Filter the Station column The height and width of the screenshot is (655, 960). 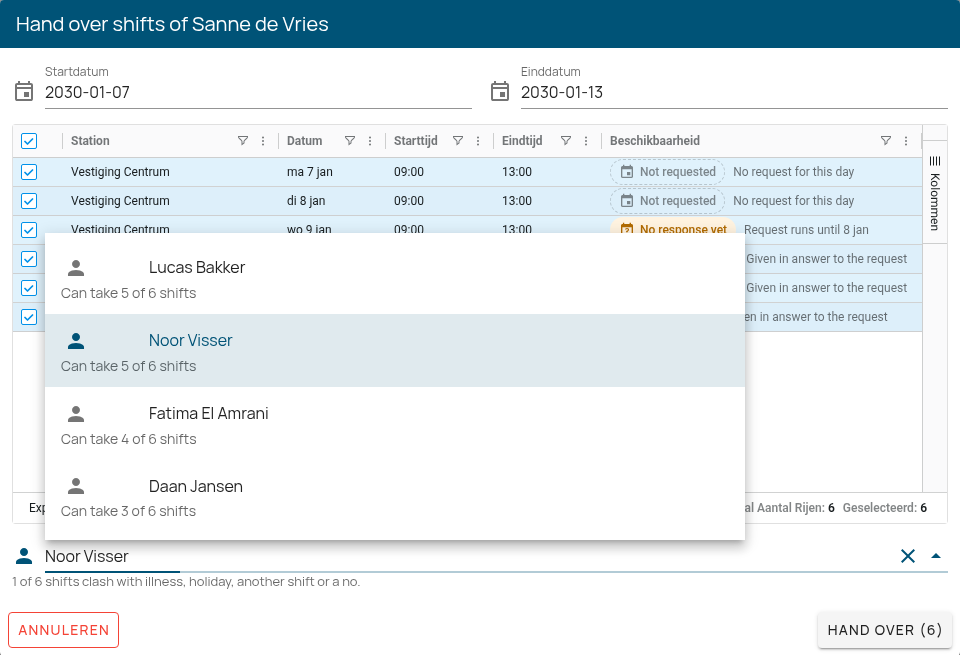pos(243,141)
